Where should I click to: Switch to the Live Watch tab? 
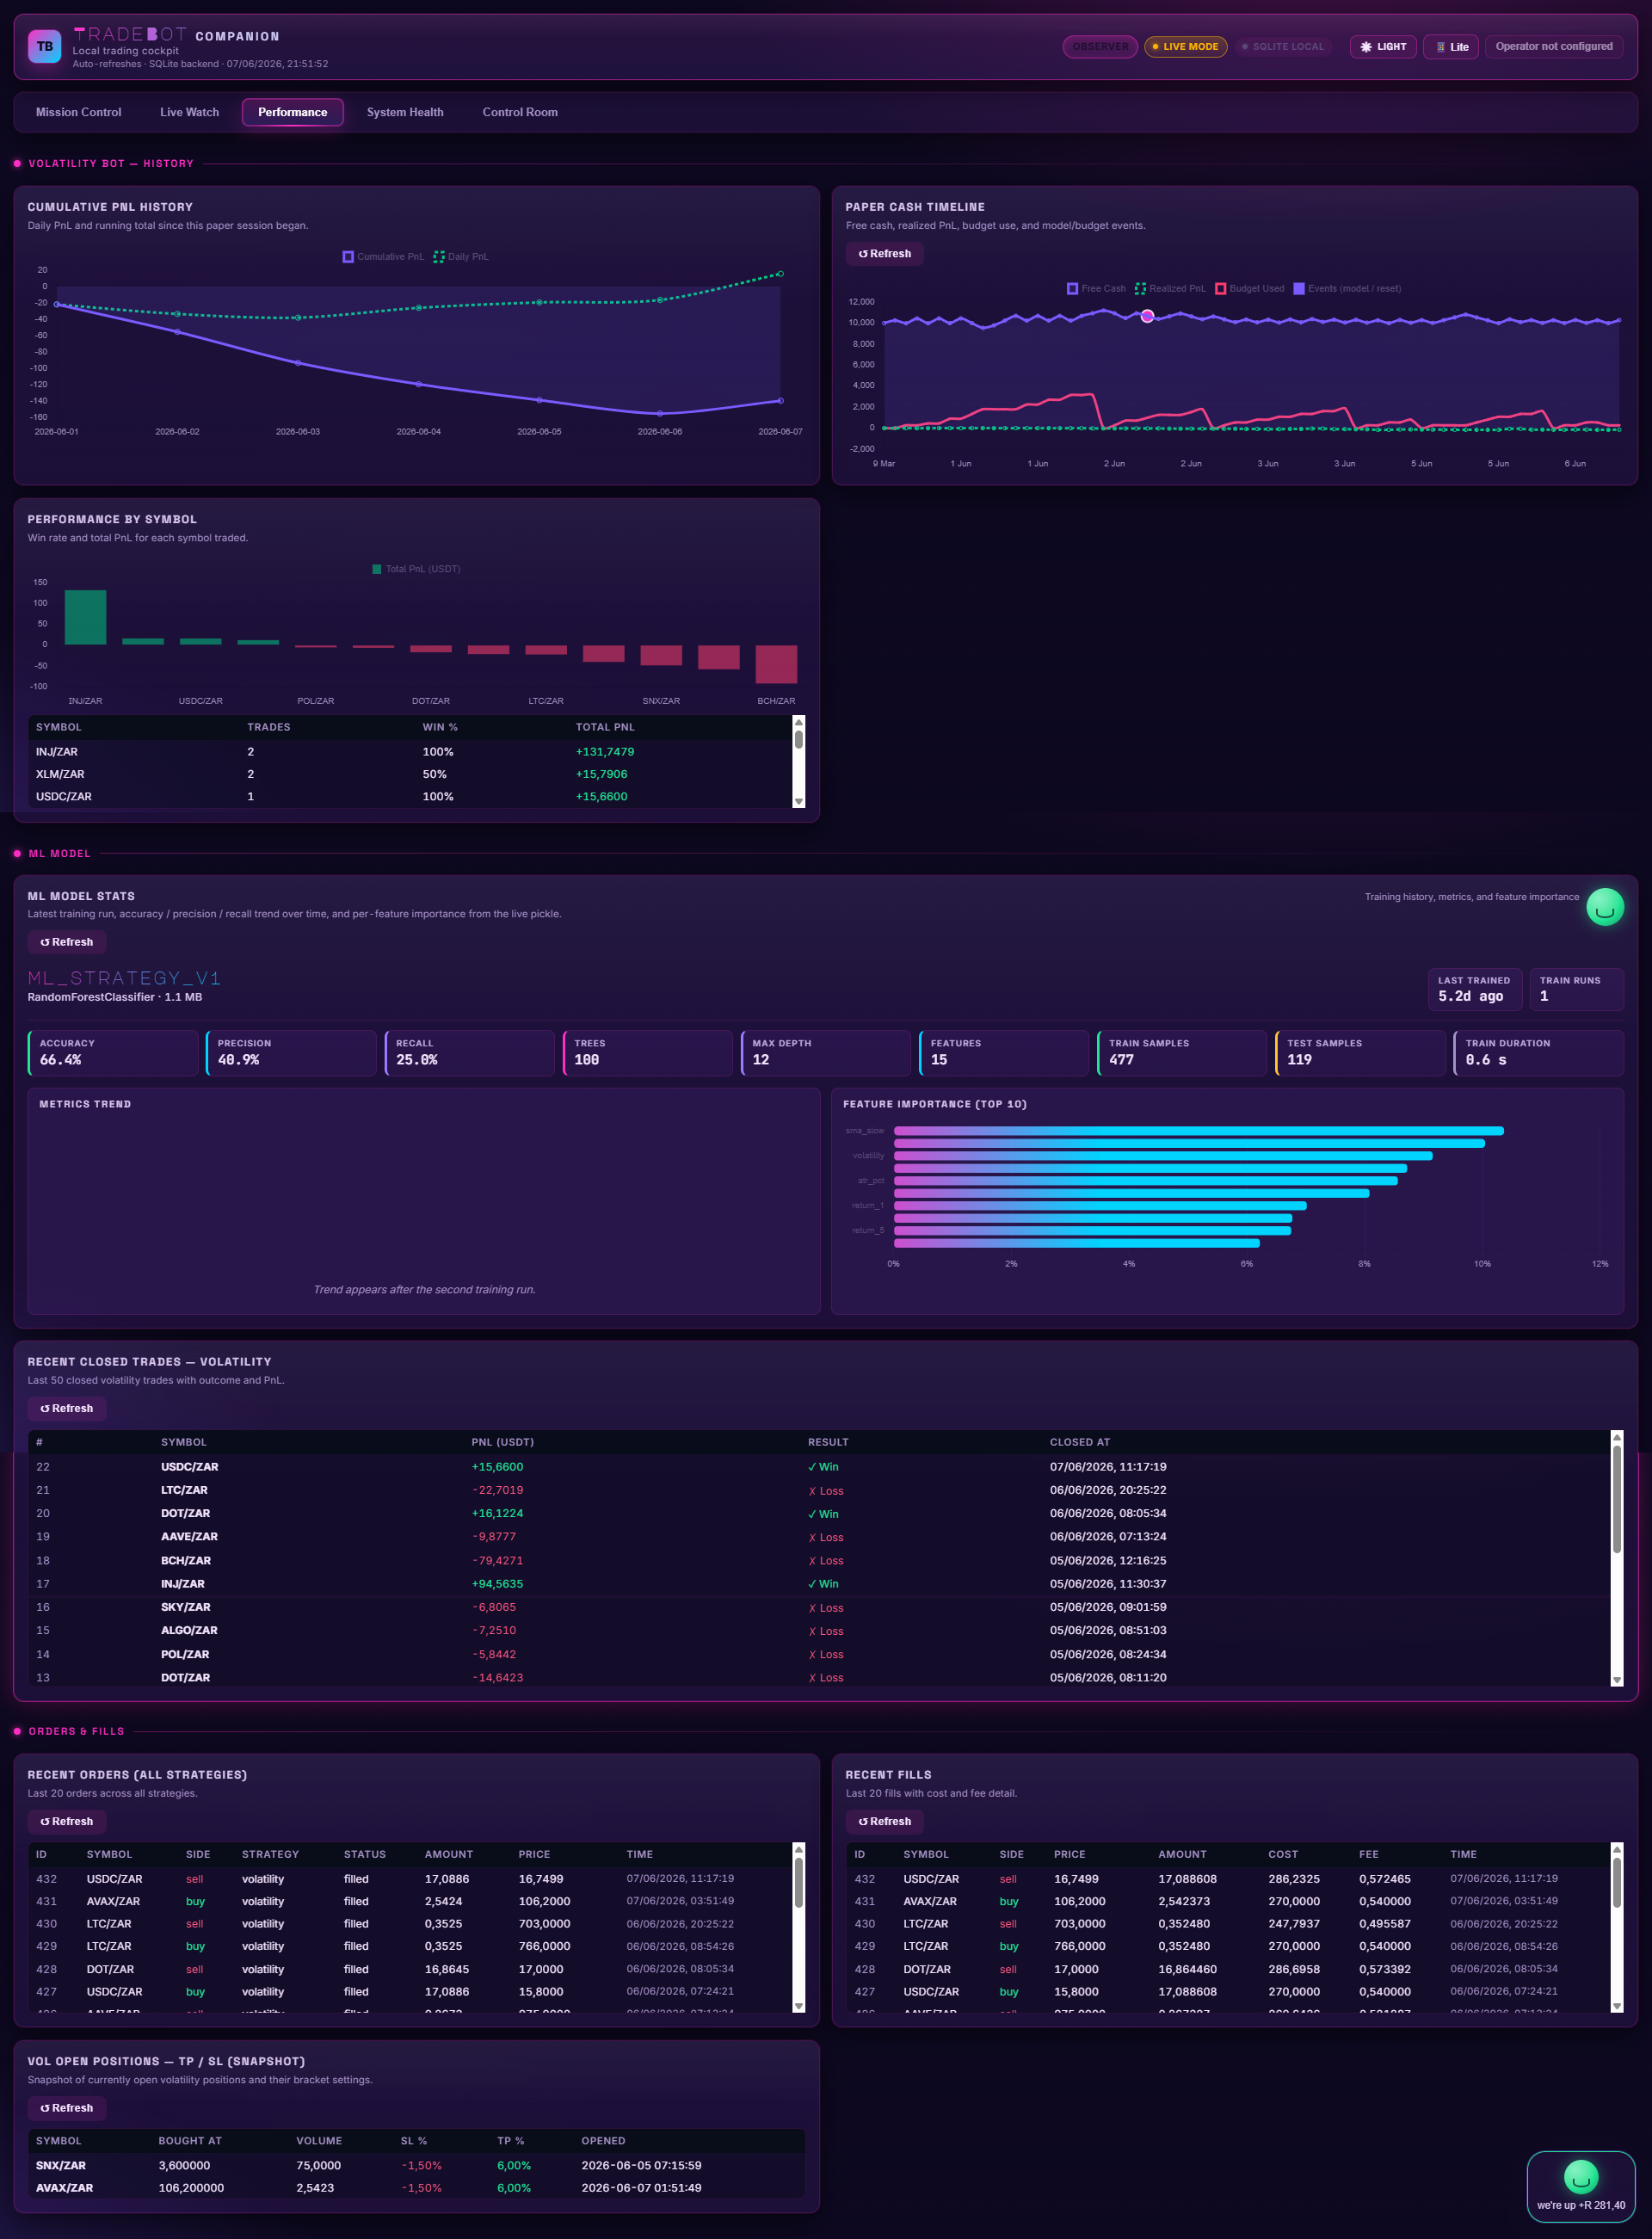pos(189,112)
